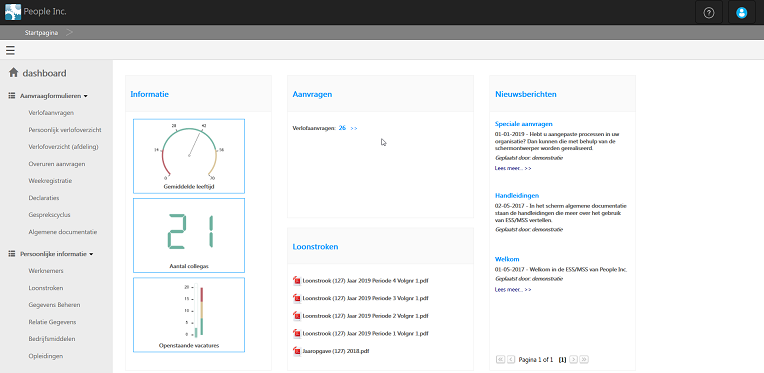Go to next news page arrow
The height and width of the screenshot is (373, 764).
click(573, 359)
